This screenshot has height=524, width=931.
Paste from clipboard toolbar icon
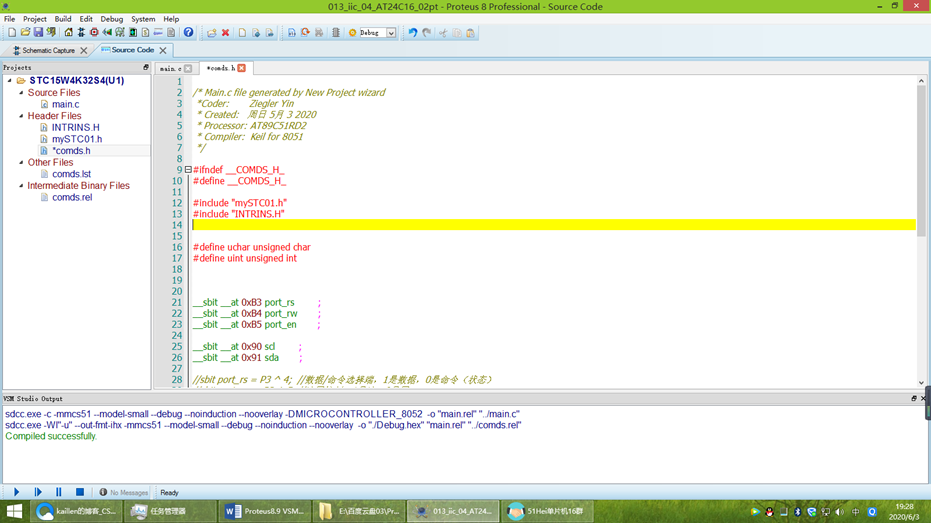[x=470, y=33]
